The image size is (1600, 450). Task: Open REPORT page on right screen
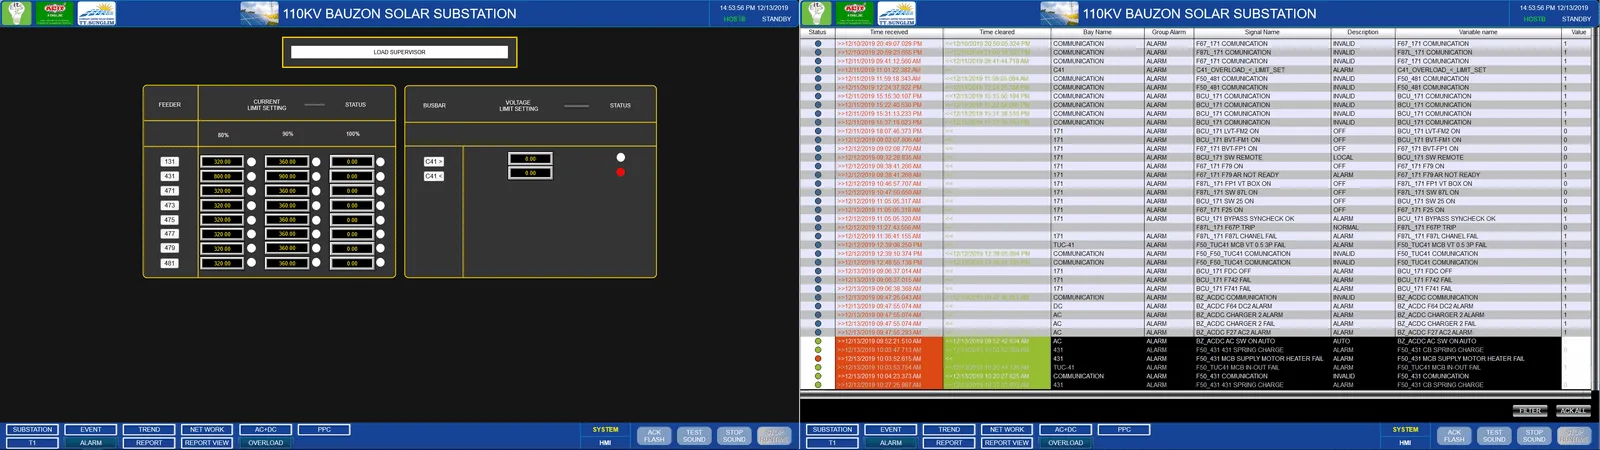(949, 443)
